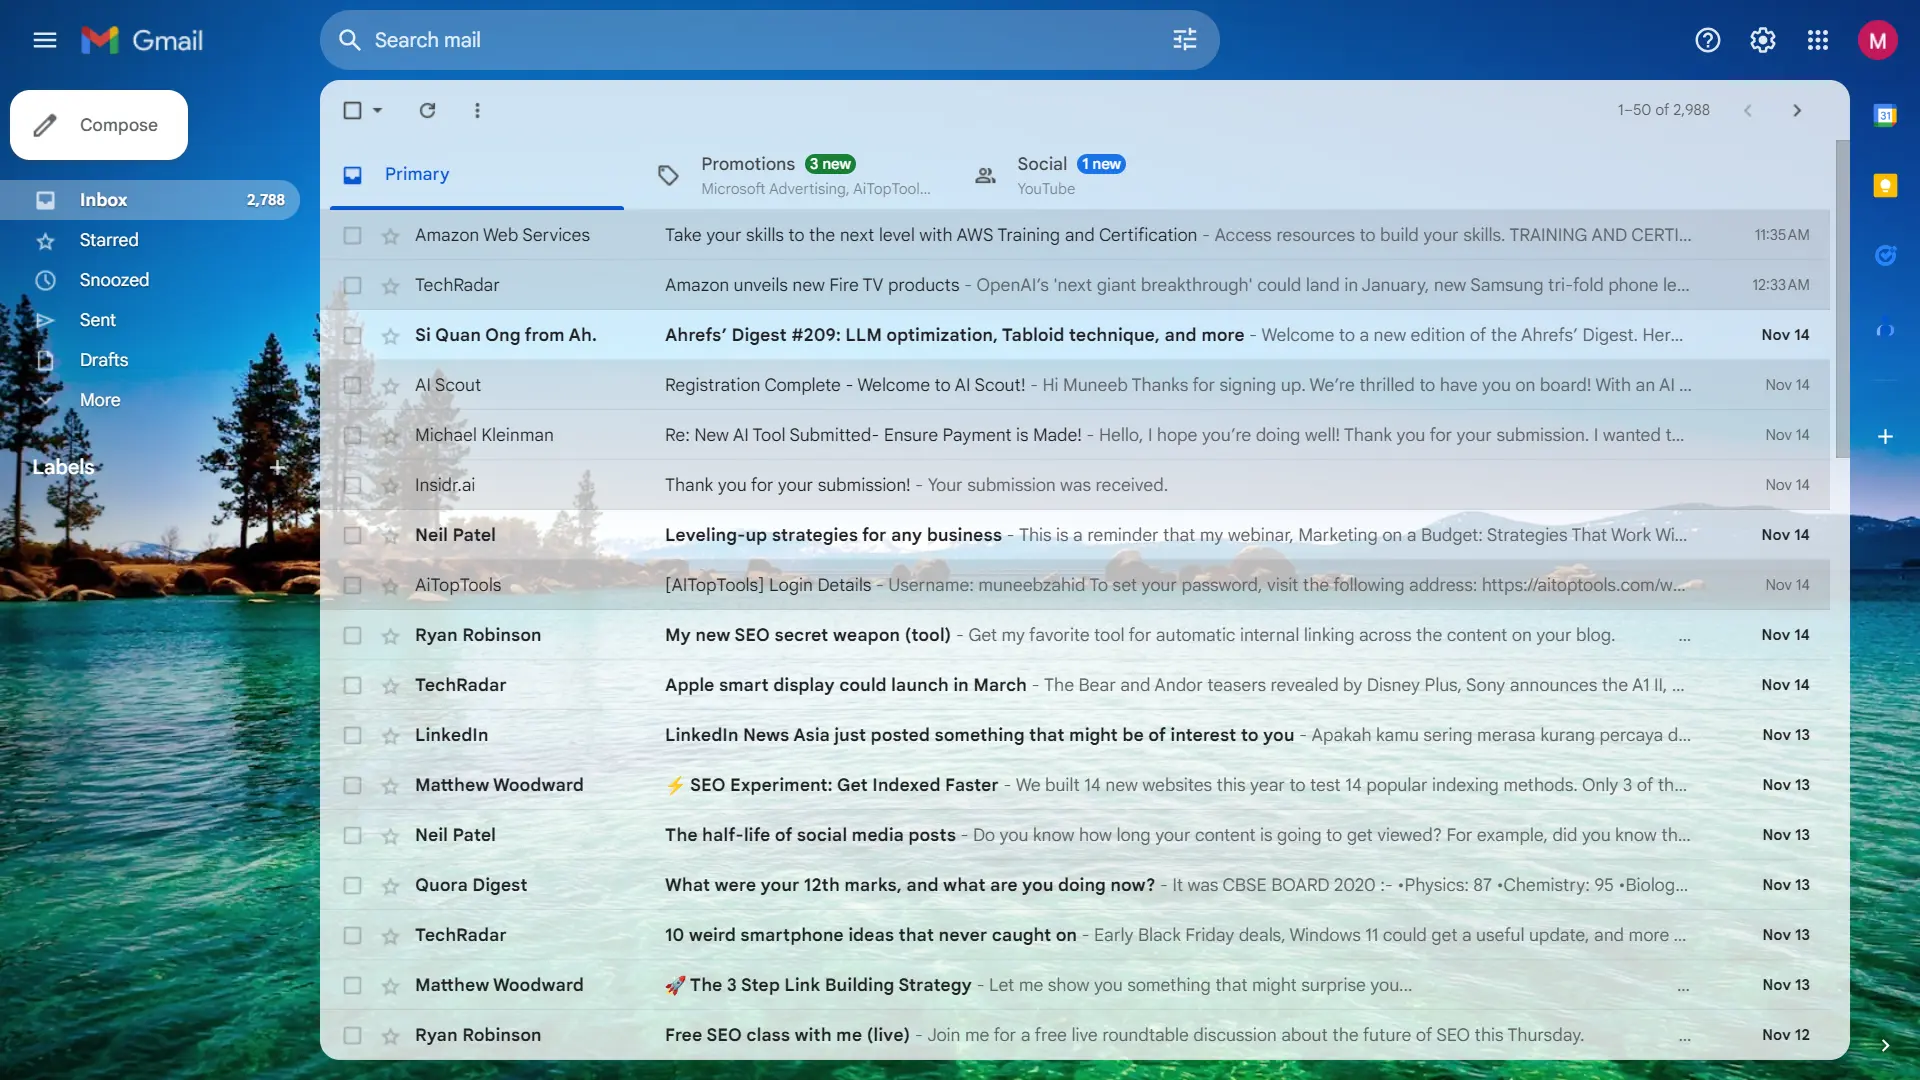Click the 1 new Social badge
The image size is (1920, 1080).
tap(1101, 164)
